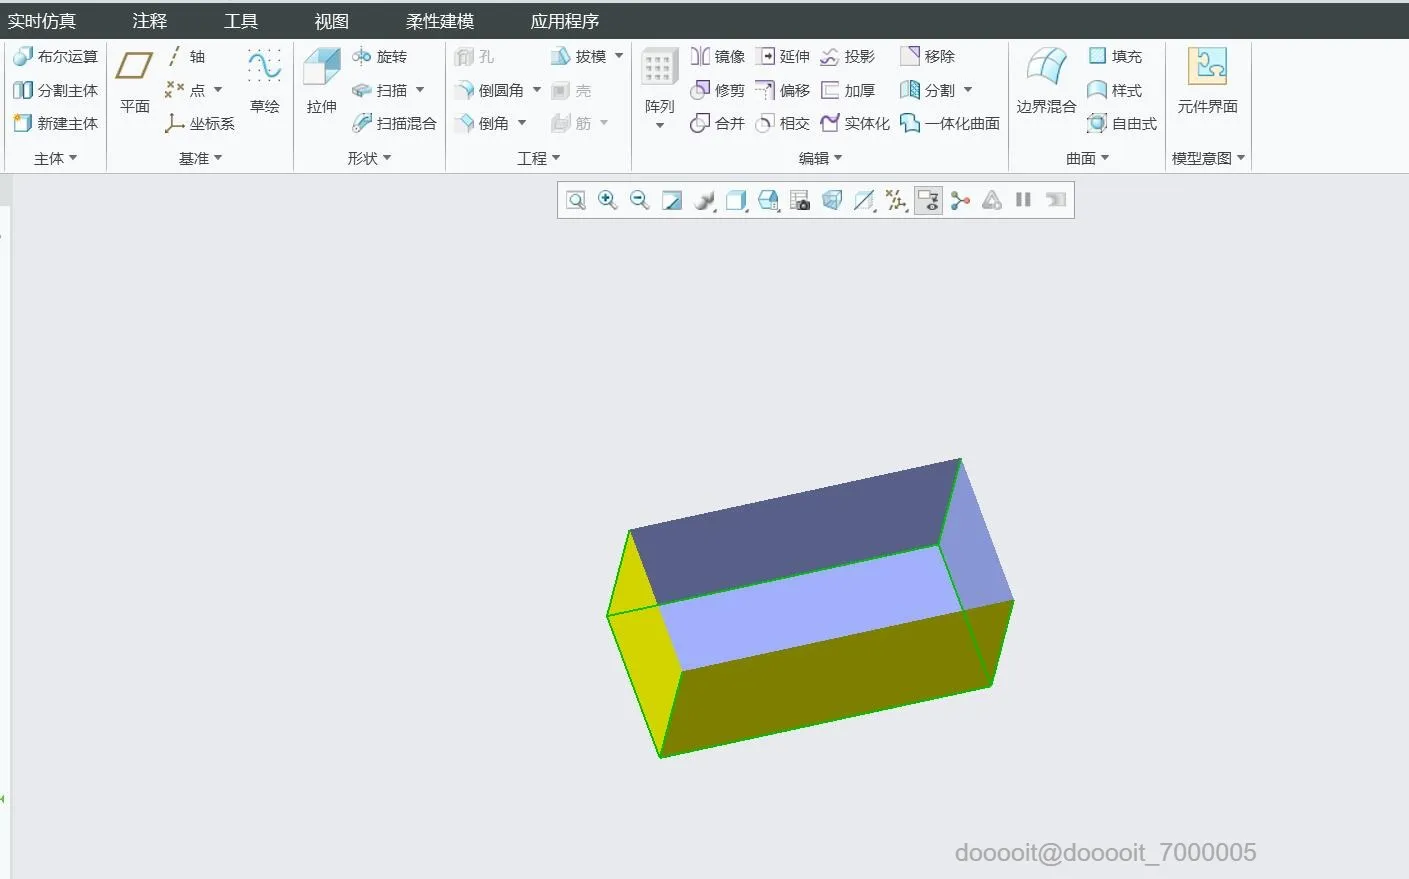Open Rendering Options in graphics toolbar
This screenshot has width=1409, height=879.
click(x=704, y=200)
